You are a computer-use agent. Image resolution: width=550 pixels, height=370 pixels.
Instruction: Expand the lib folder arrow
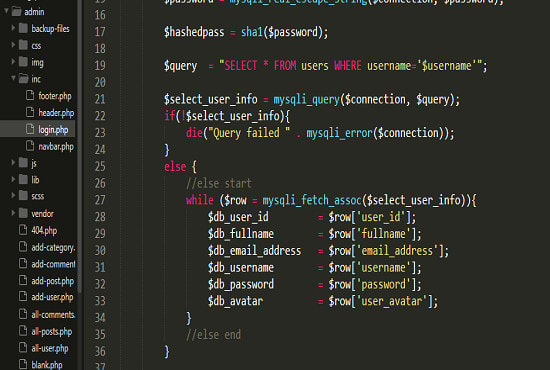coord(13,179)
